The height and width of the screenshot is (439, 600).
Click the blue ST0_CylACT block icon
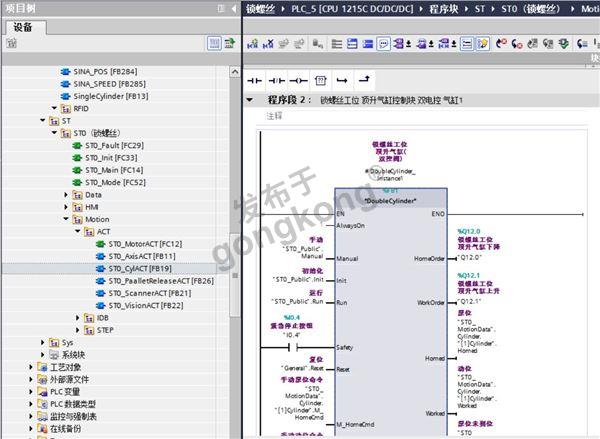tap(100, 269)
